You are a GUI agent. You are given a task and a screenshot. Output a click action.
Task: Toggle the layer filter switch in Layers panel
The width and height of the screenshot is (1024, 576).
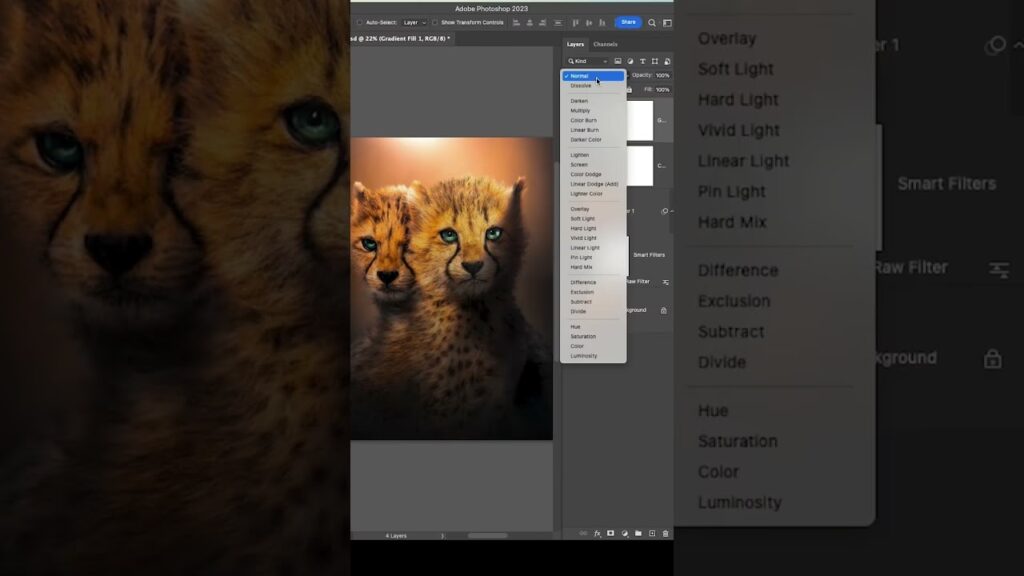(668, 61)
